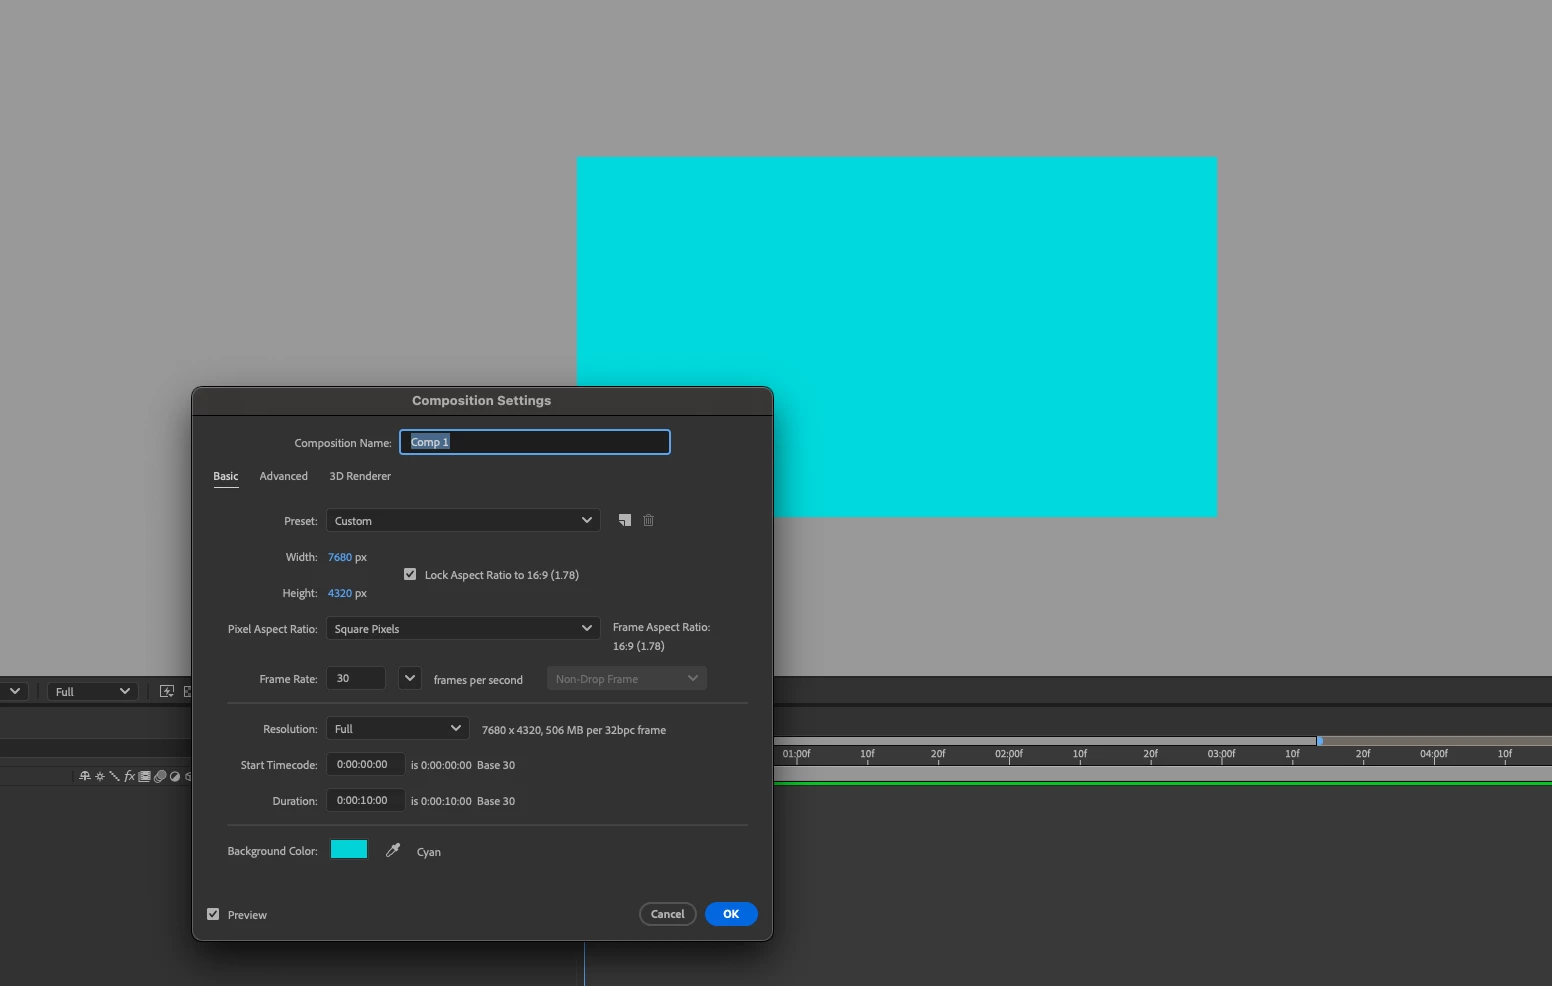
Task: Click the delete preset trash icon
Action: (648, 520)
